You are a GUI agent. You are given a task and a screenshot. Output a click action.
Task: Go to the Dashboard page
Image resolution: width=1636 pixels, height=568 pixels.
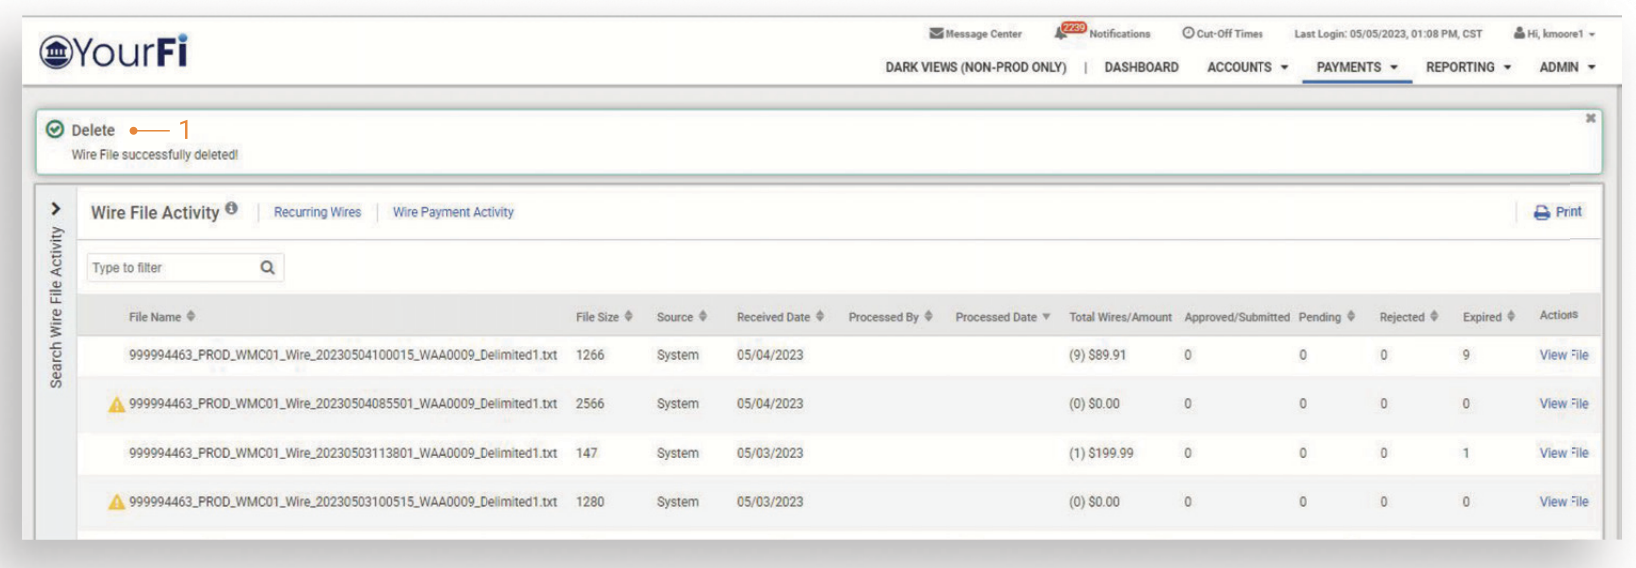click(1141, 67)
